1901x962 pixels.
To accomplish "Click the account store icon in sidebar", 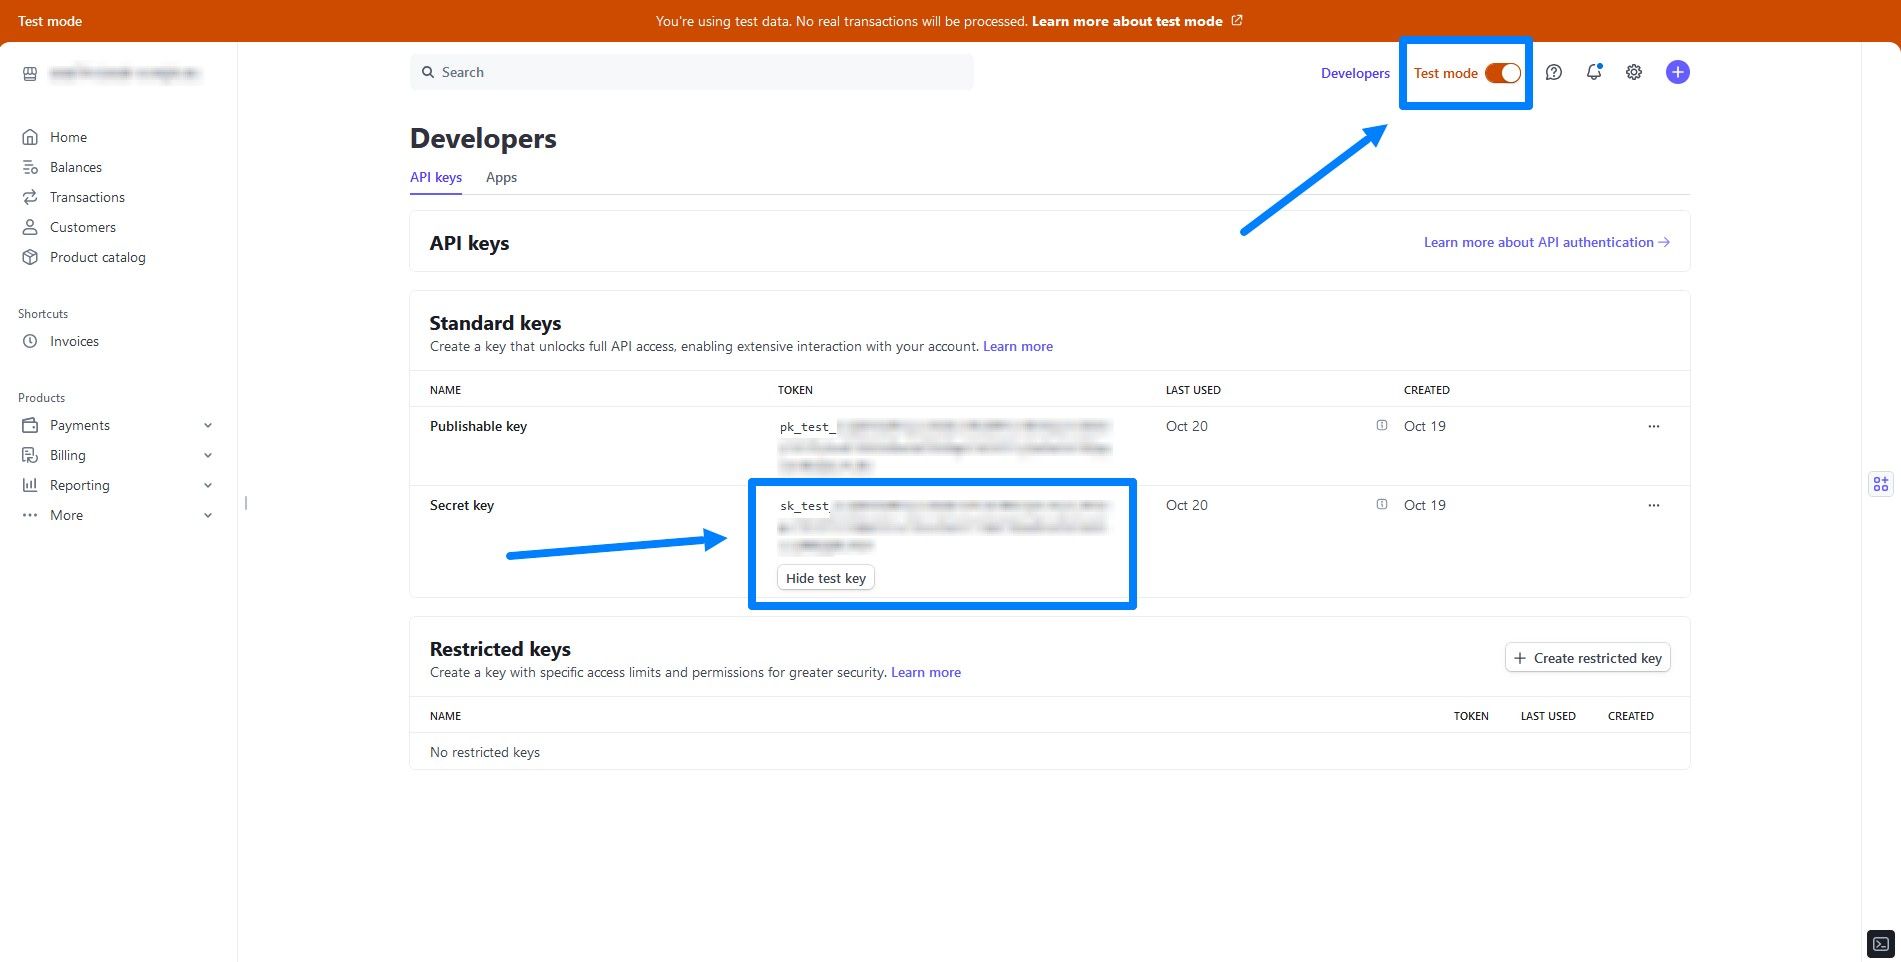I will click(x=30, y=73).
